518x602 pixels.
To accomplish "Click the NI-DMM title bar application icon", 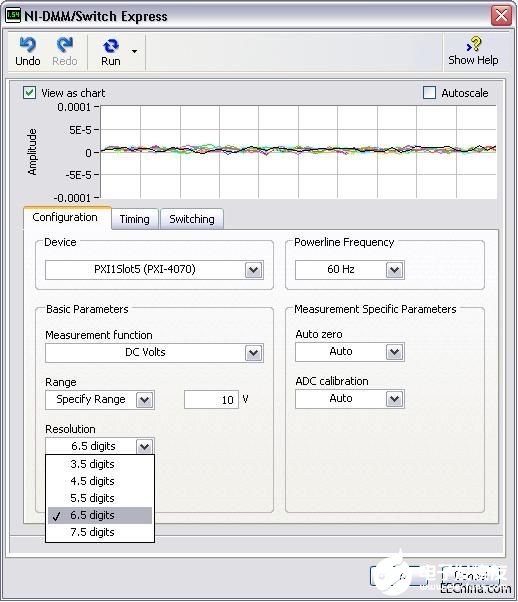I will (x=13, y=16).
